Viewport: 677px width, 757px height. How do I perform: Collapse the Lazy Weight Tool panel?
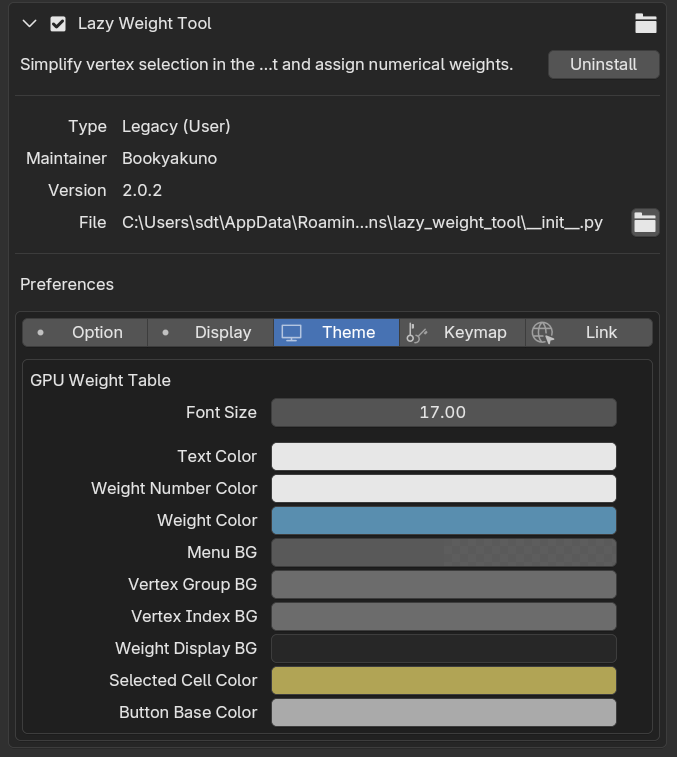(x=30, y=24)
